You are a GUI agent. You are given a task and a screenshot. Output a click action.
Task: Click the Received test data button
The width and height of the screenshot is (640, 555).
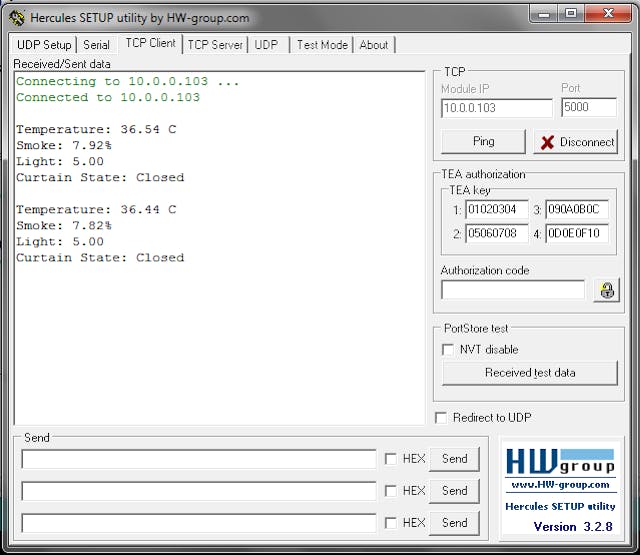click(530, 373)
